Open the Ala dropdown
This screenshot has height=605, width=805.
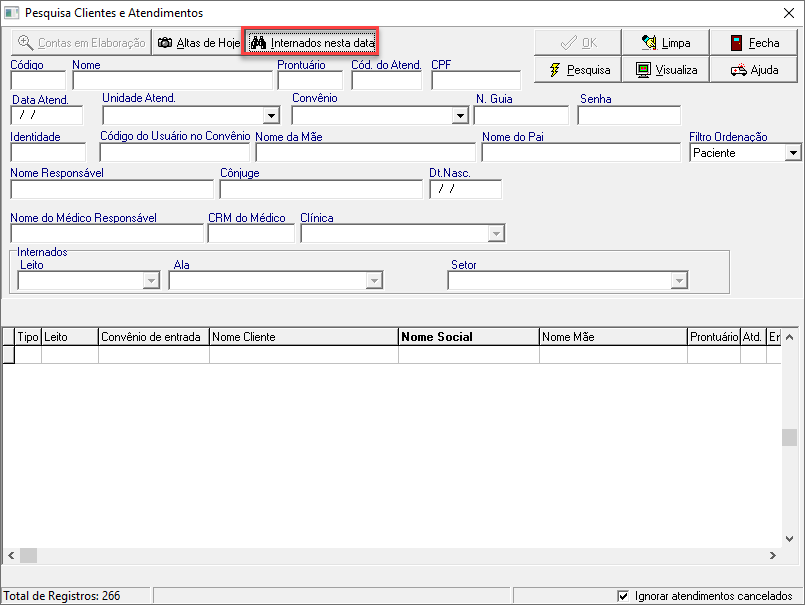pos(374,281)
